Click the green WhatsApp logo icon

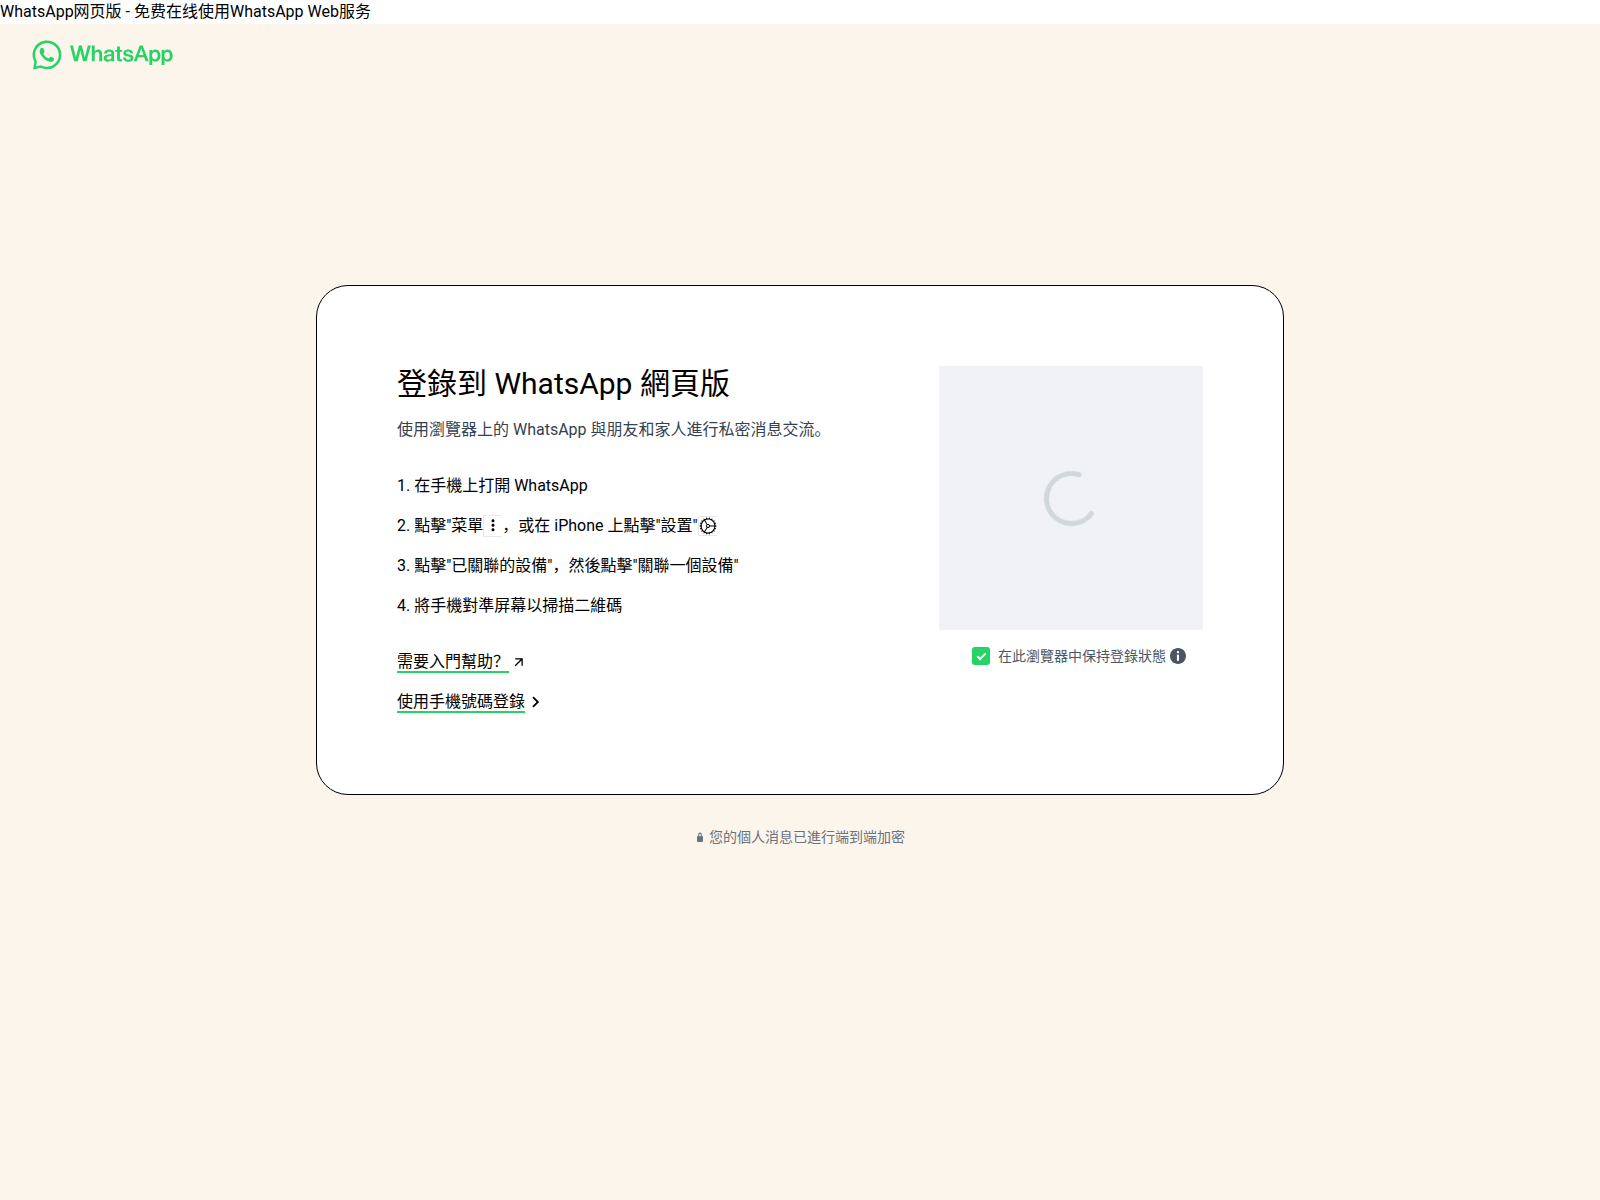[x=46, y=55]
